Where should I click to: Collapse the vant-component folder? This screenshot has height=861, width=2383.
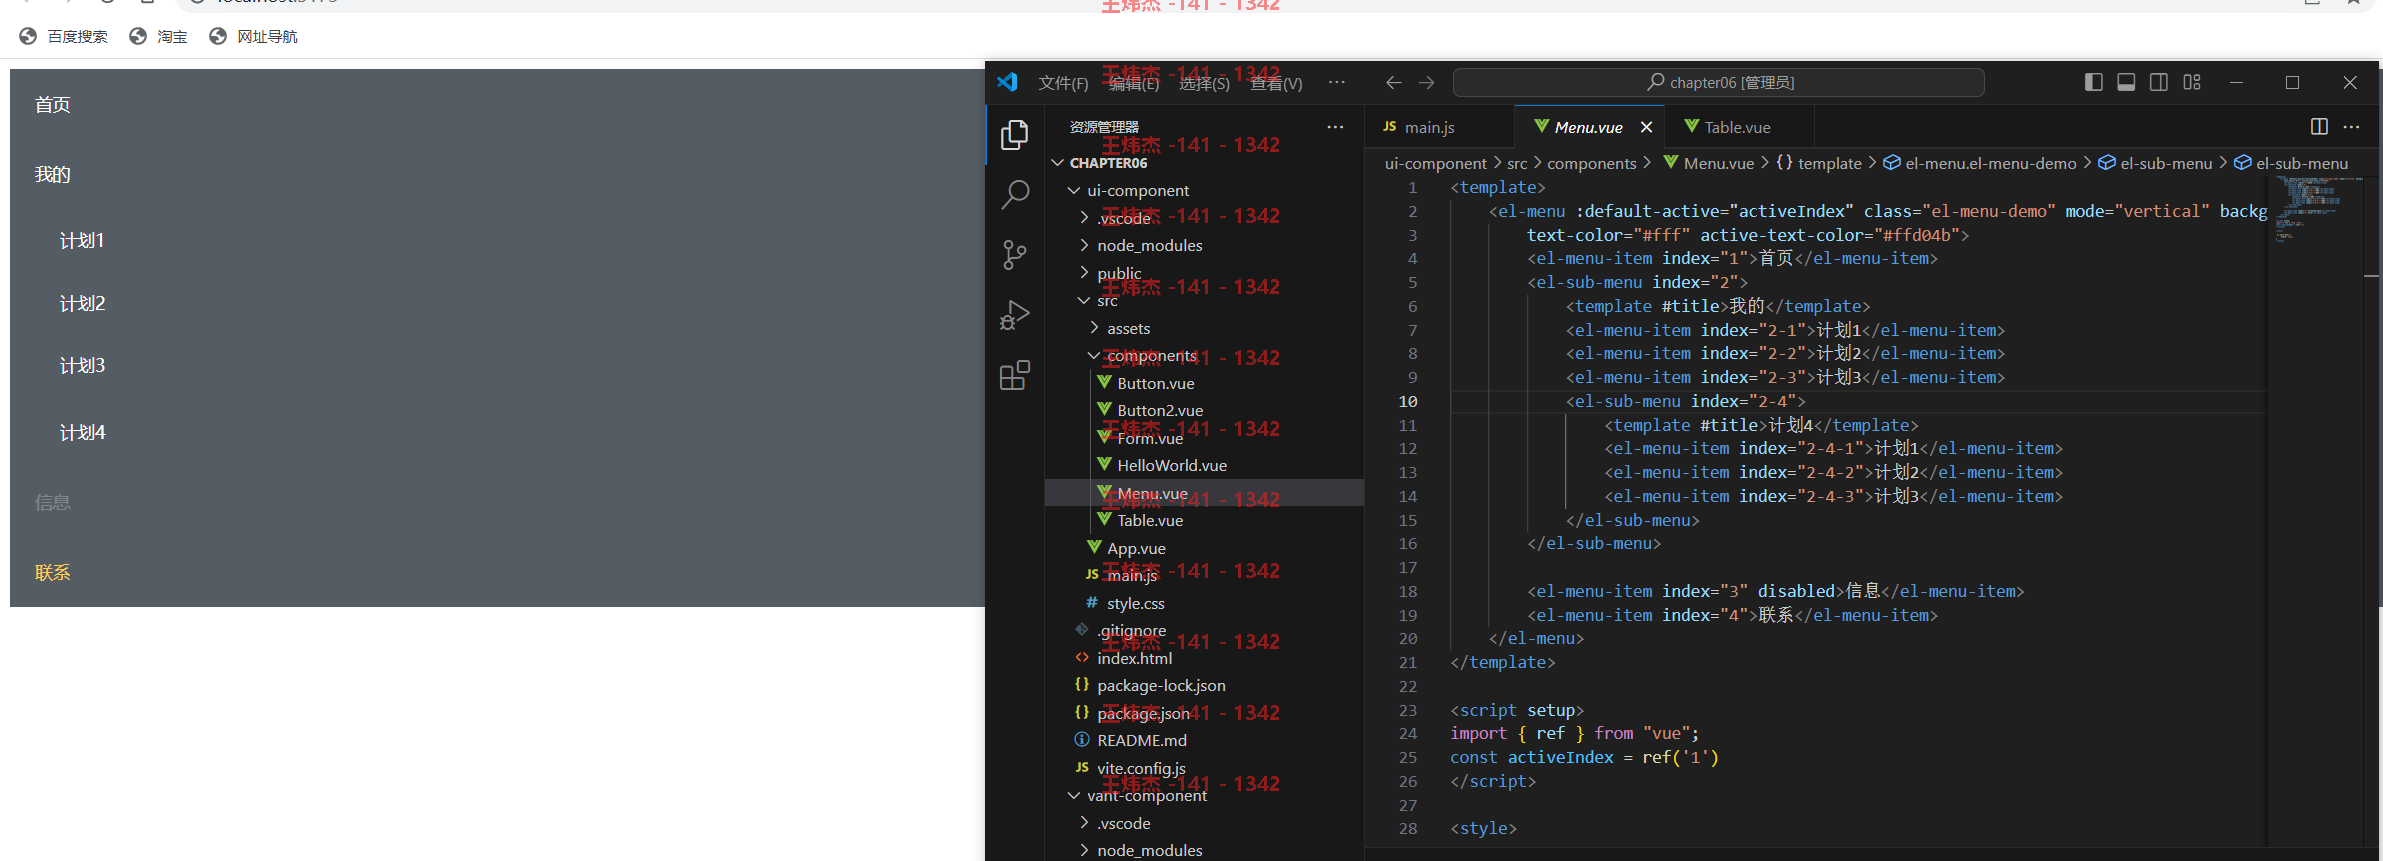[x=1204, y=795]
